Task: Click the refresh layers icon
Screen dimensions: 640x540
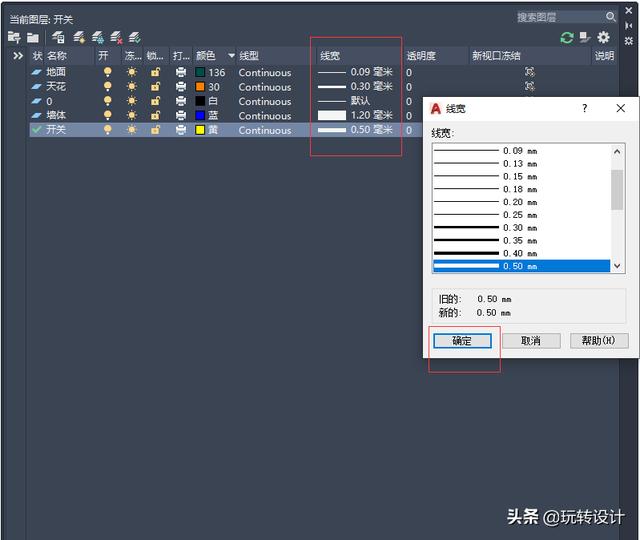Action: pyautogui.click(x=567, y=37)
